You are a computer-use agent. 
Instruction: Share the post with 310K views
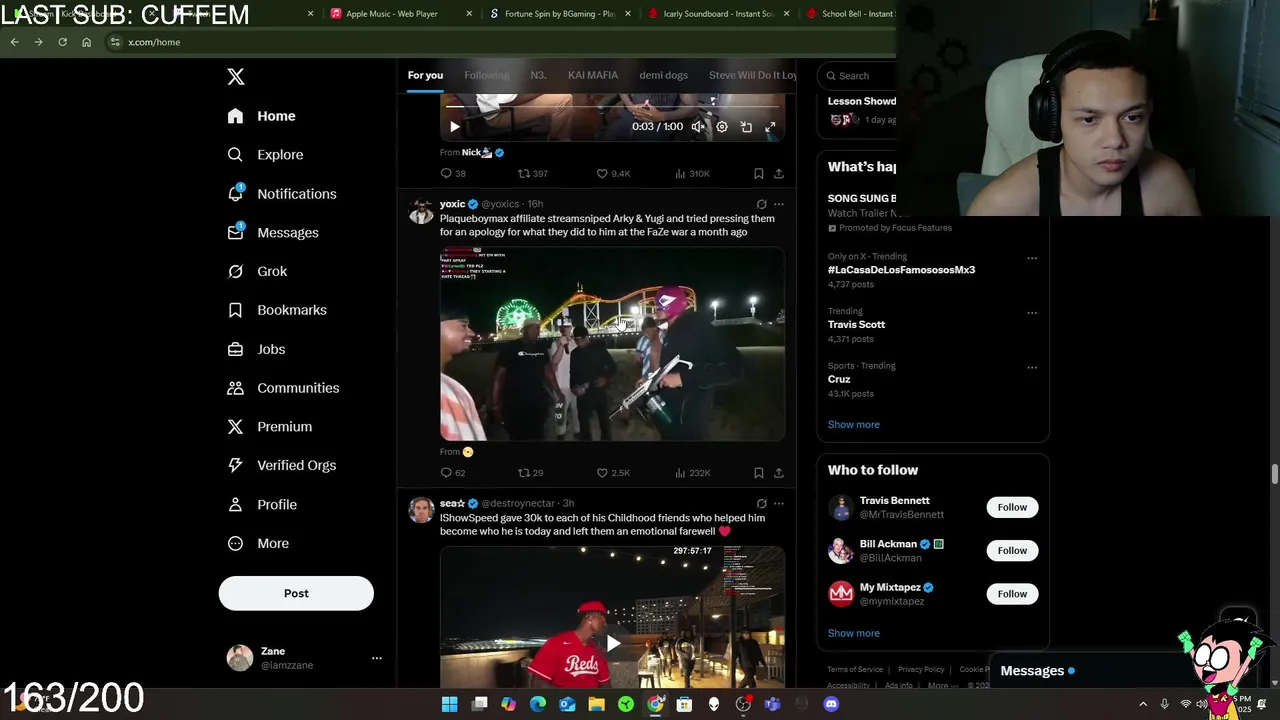coord(779,174)
